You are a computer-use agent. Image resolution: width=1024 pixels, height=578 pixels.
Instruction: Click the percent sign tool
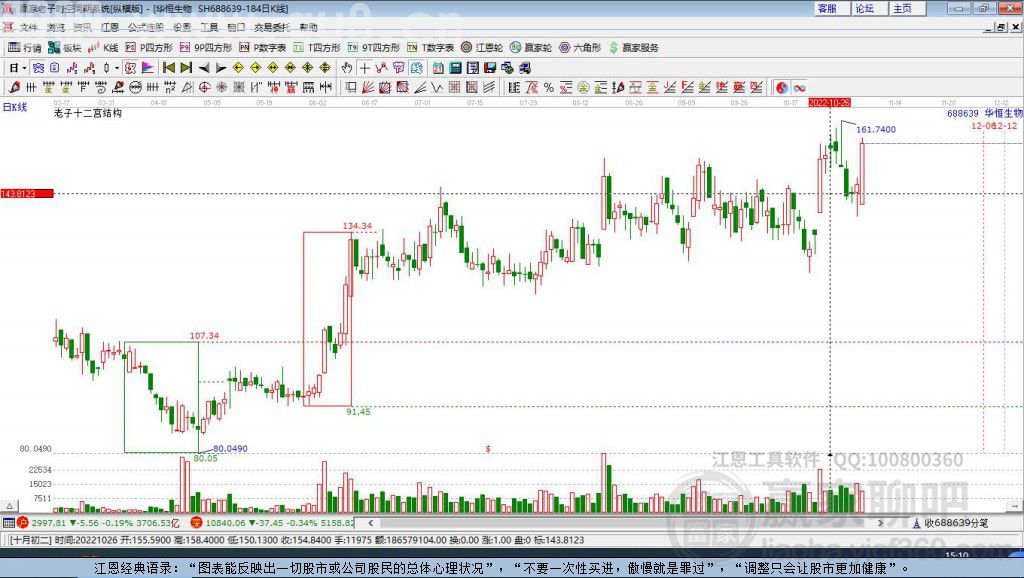point(549,88)
